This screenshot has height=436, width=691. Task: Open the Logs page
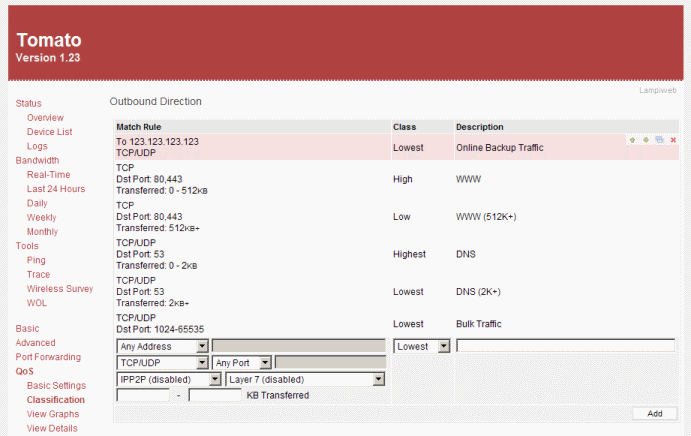[37, 146]
